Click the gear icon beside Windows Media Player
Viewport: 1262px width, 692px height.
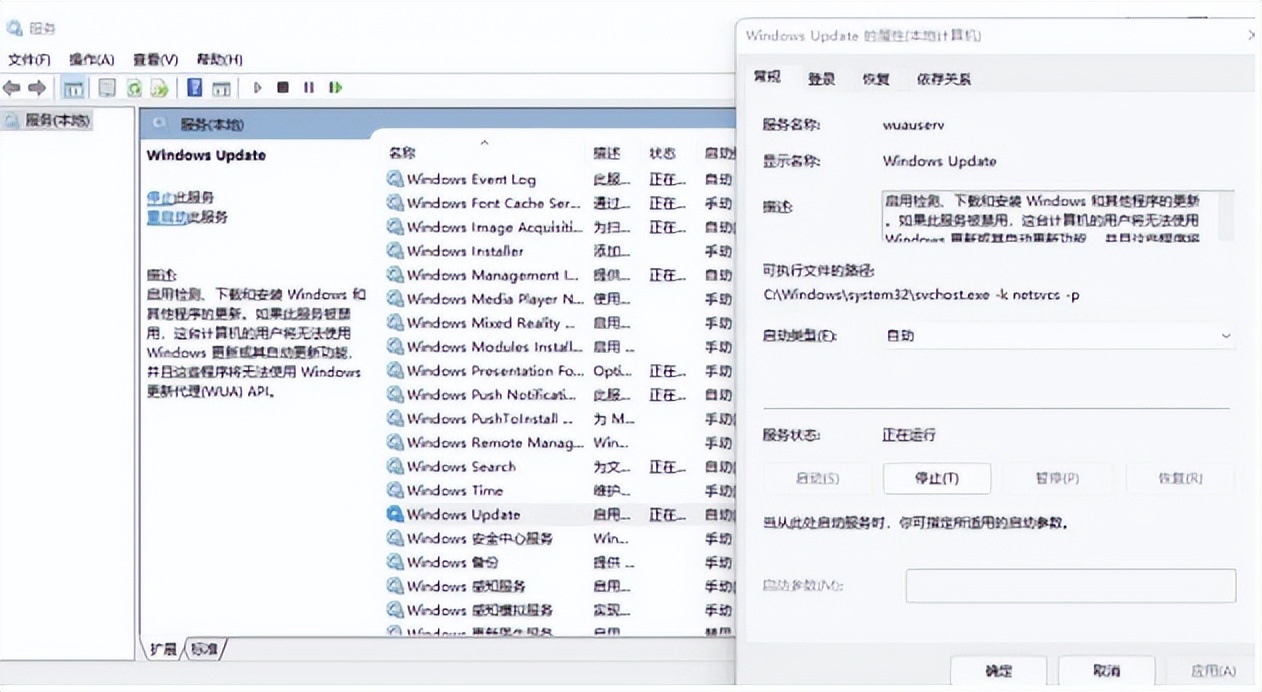[x=395, y=299]
